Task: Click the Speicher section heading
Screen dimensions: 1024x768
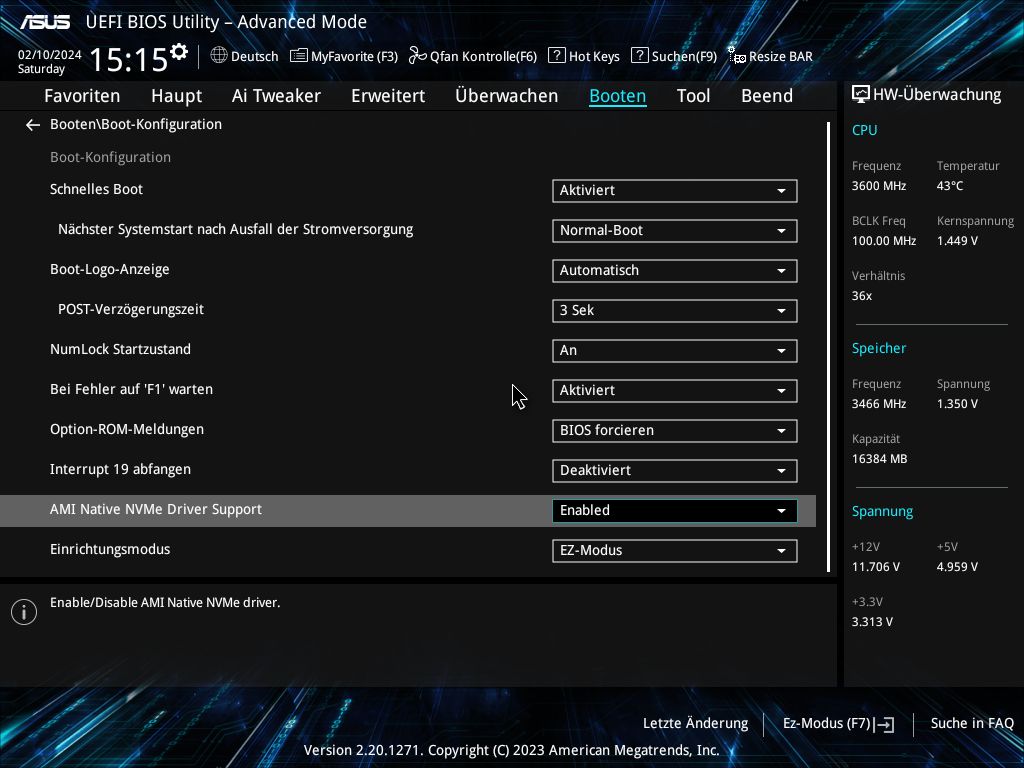Action: click(879, 349)
